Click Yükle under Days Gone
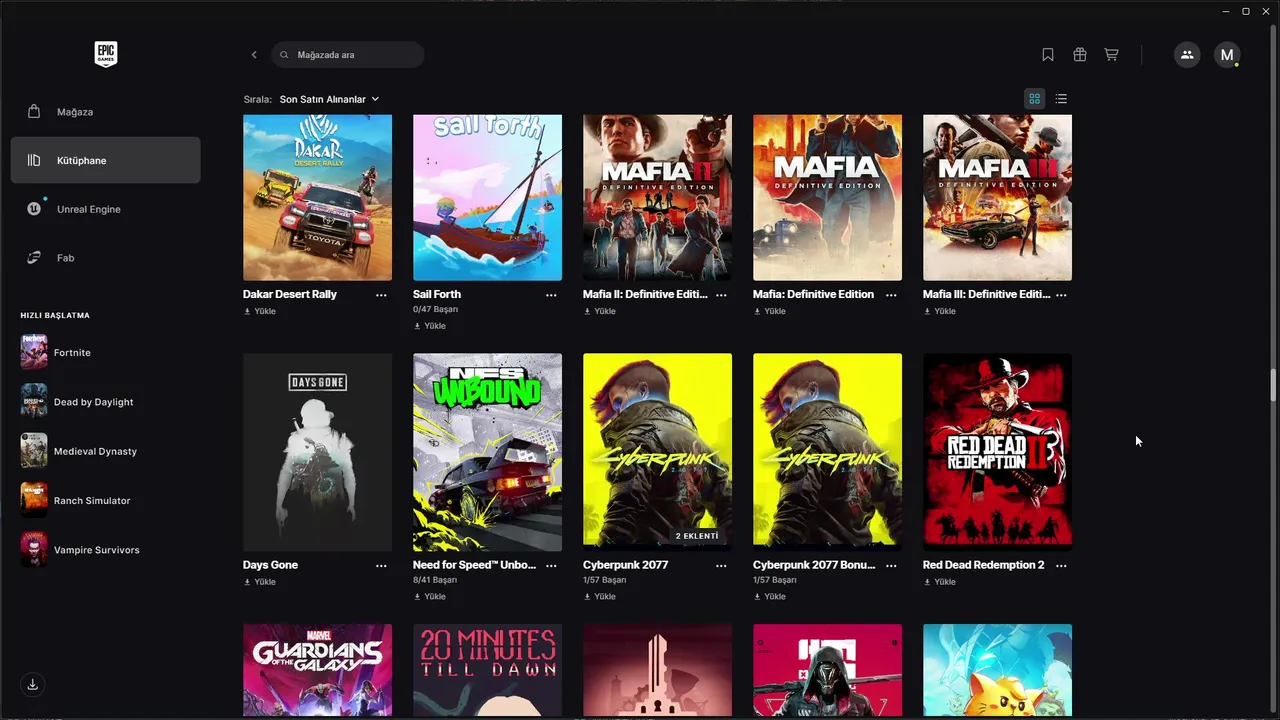1280x720 pixels. tap(259, 581)
